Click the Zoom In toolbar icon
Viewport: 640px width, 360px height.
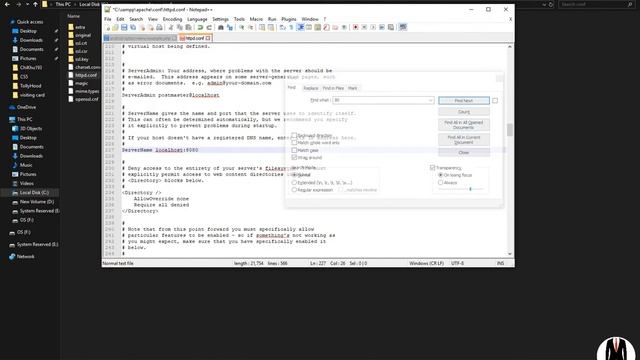(242, 27)
